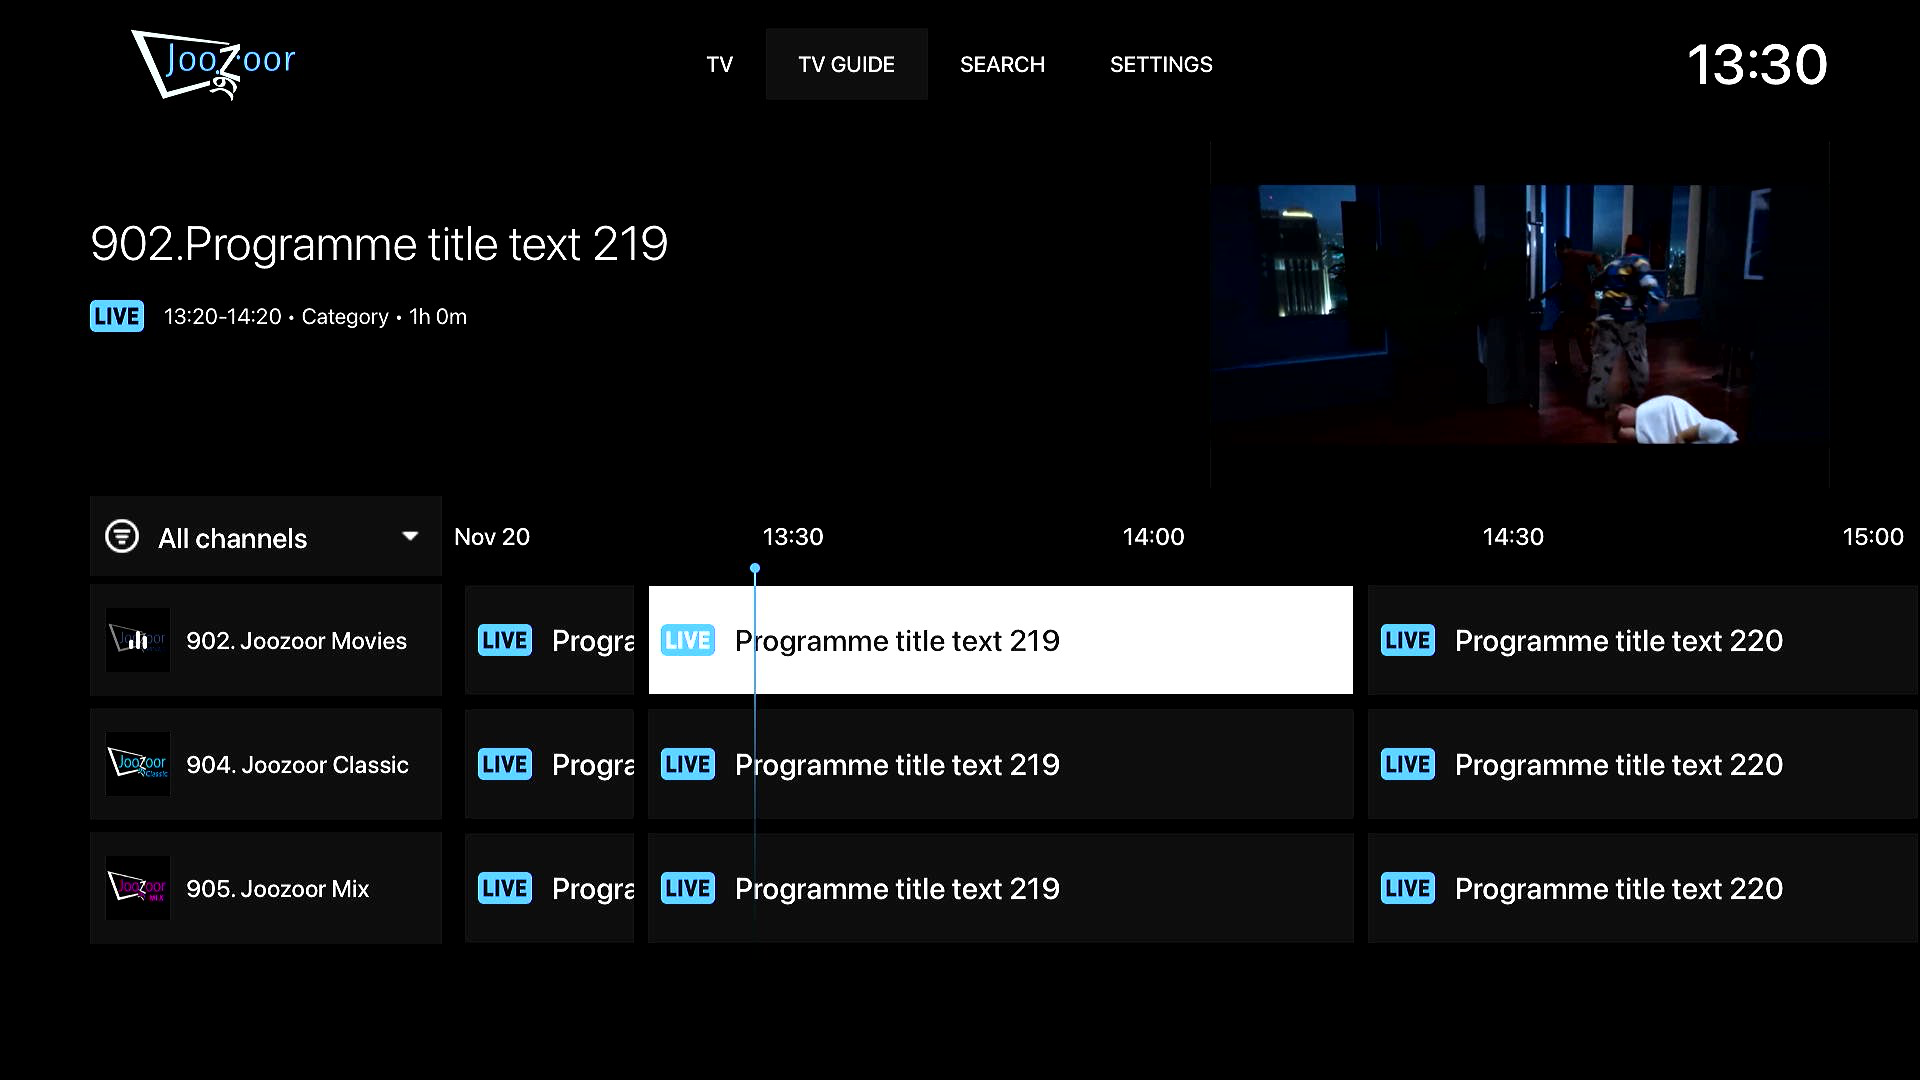Click the 15:00 timeline label
1920x1080 pixels.
[x=1873, y=537]
